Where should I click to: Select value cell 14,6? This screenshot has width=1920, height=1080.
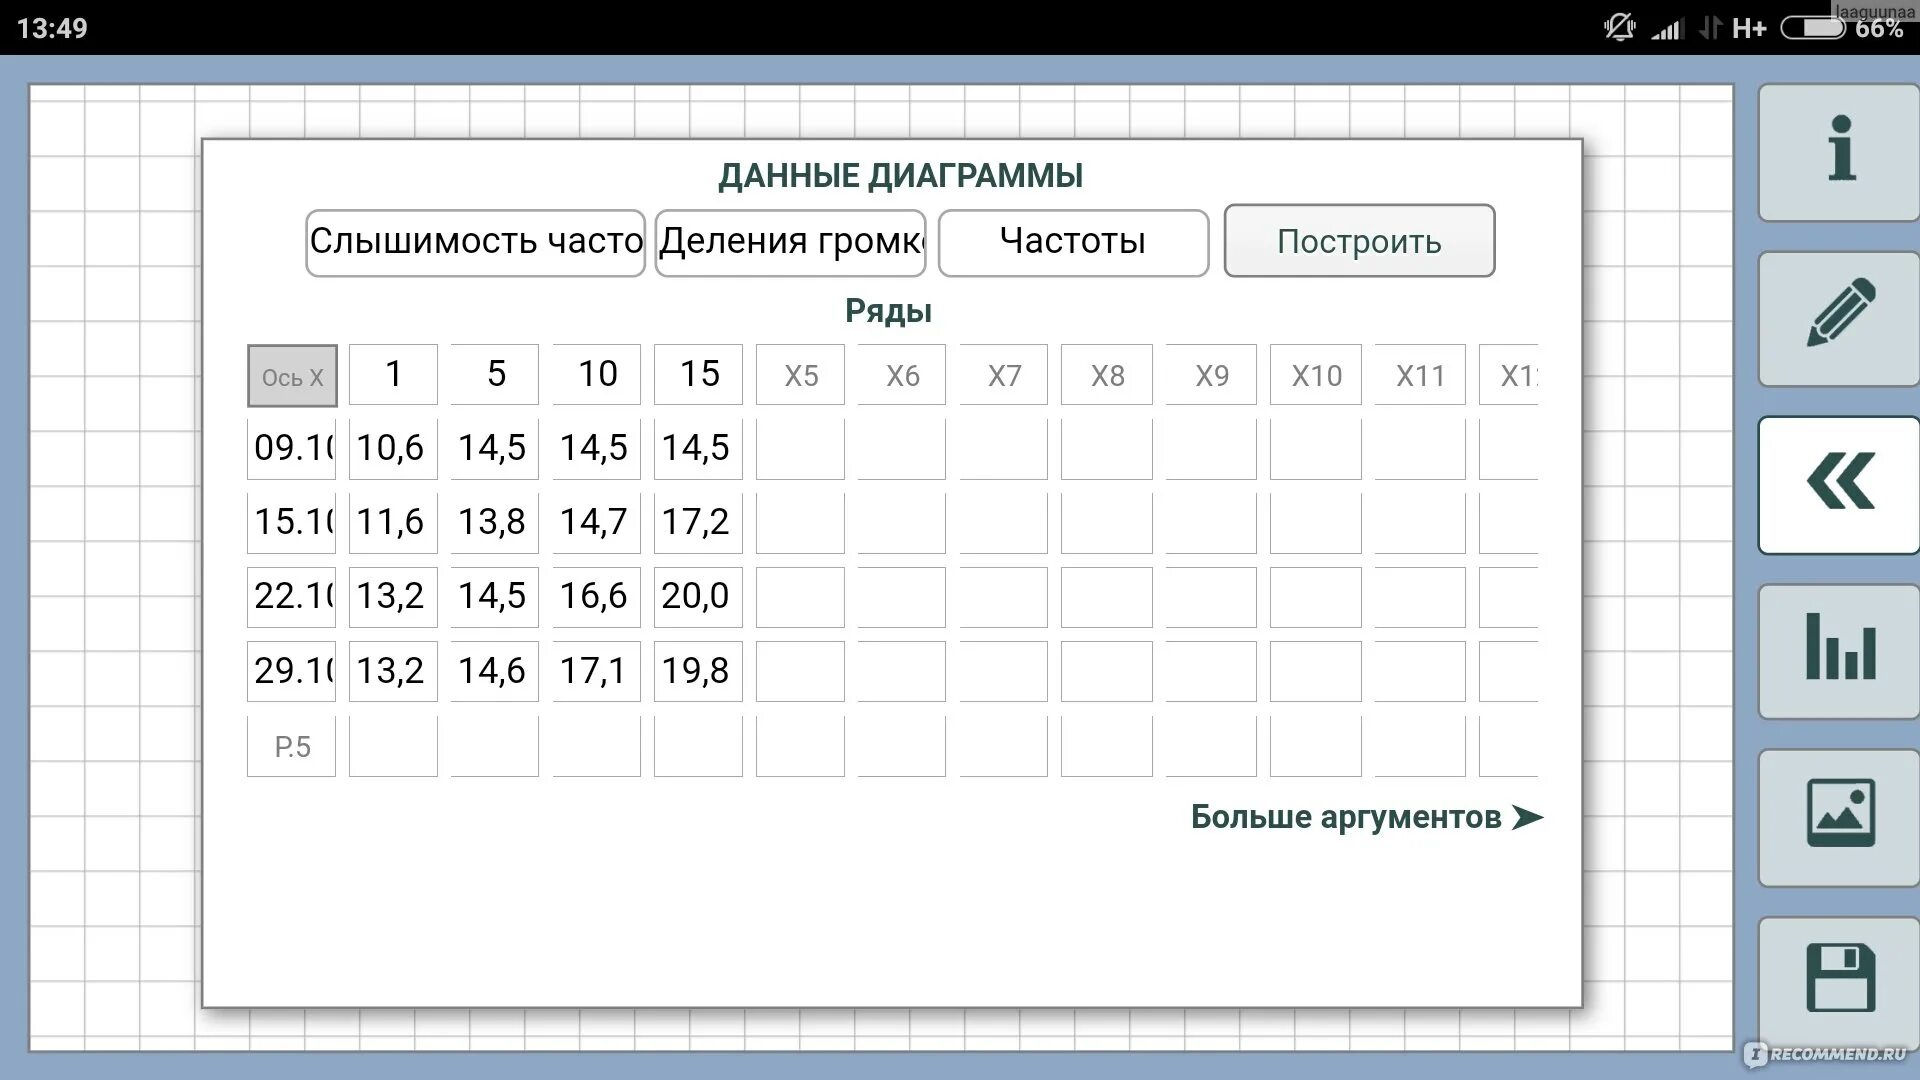click(x=495, y=671)
